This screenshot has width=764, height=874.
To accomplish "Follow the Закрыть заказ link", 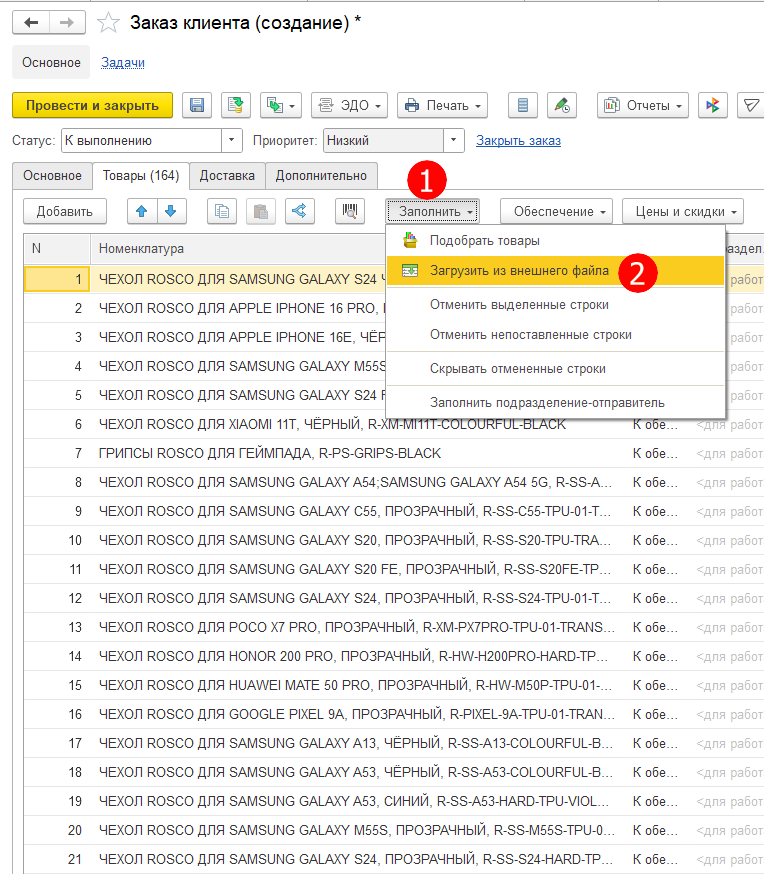I will click(x=518, y=141).
